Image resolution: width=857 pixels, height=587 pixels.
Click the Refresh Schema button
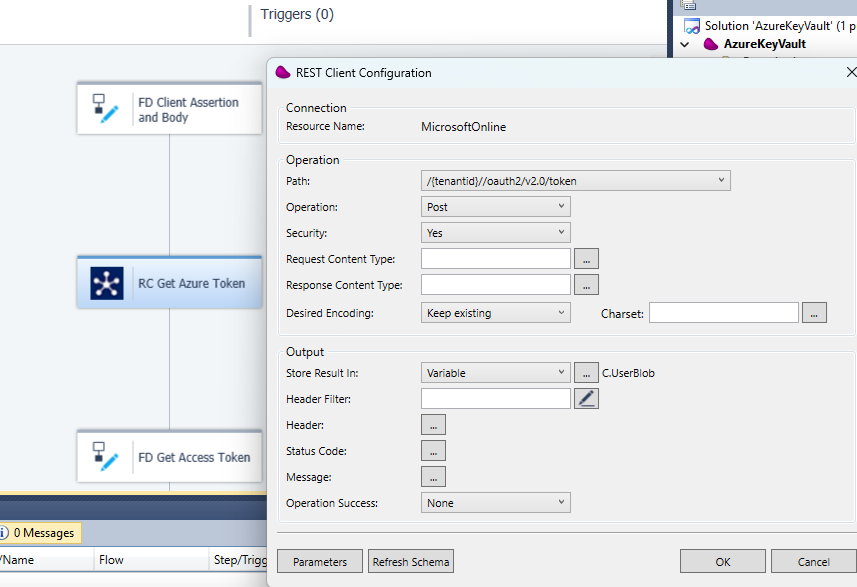(411, 562)
